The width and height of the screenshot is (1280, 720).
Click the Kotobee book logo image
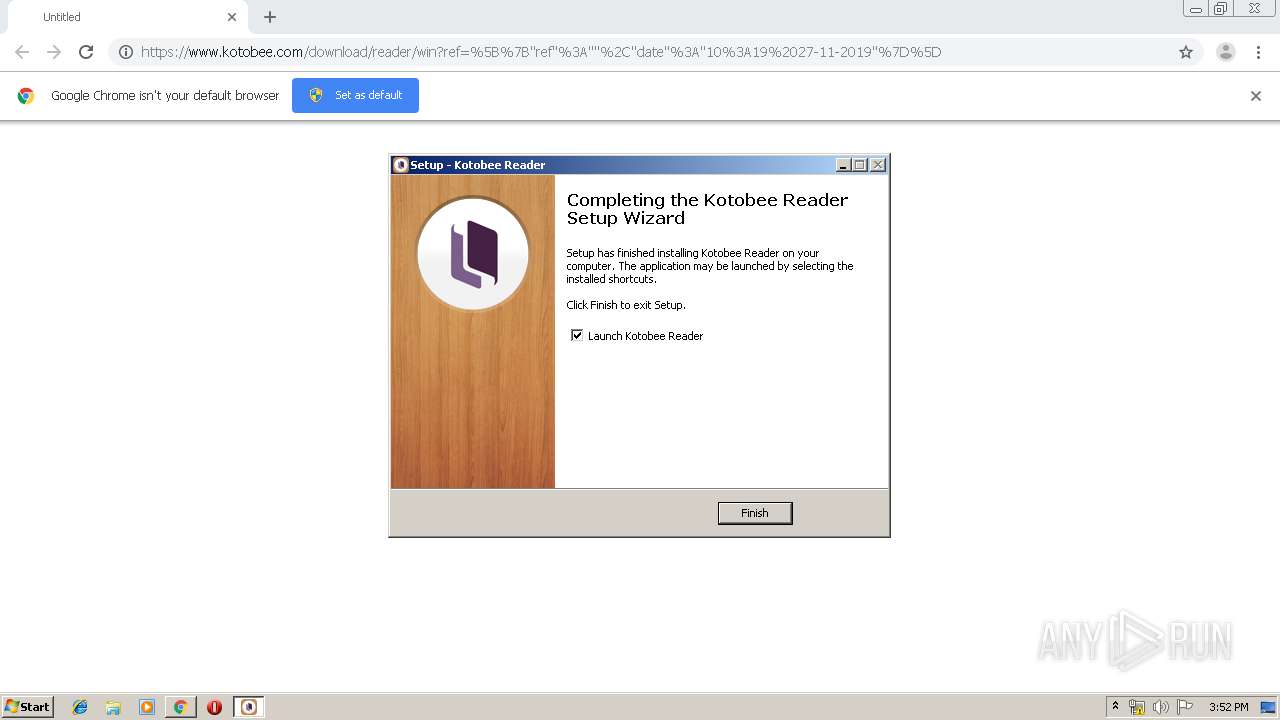[x=473, y=254]
